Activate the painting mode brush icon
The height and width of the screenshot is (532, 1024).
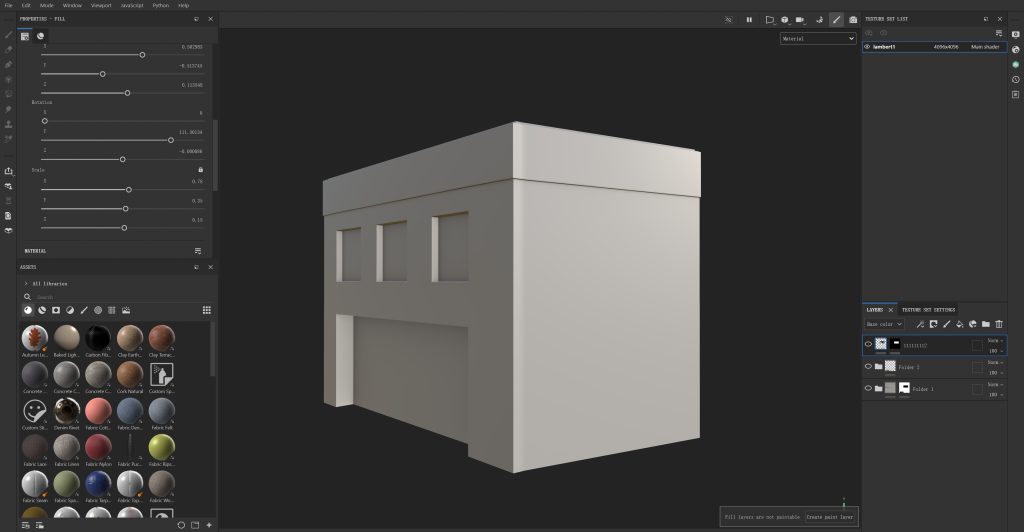tap(836, 20)
